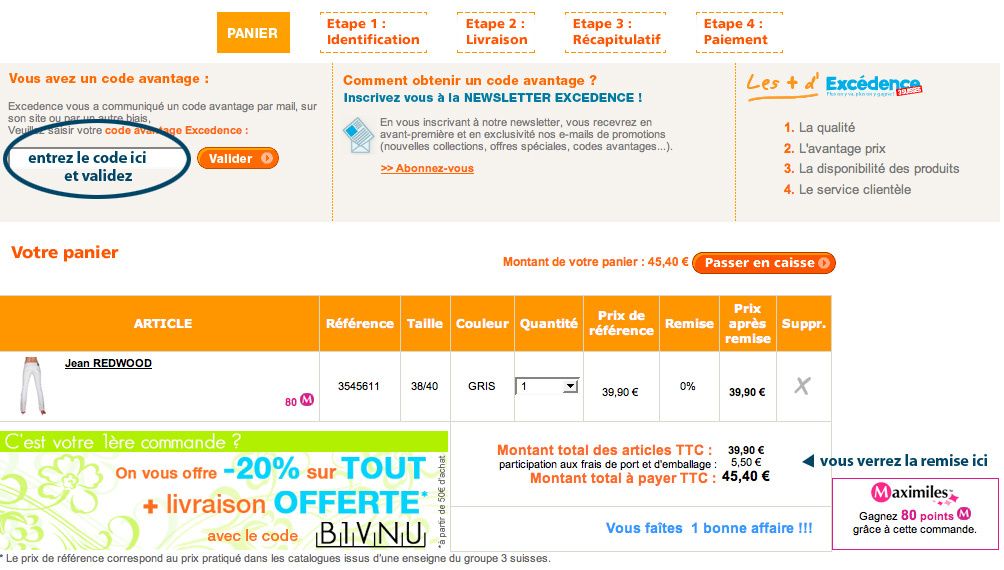Click the Passer en caisse button

pos(764,263)
